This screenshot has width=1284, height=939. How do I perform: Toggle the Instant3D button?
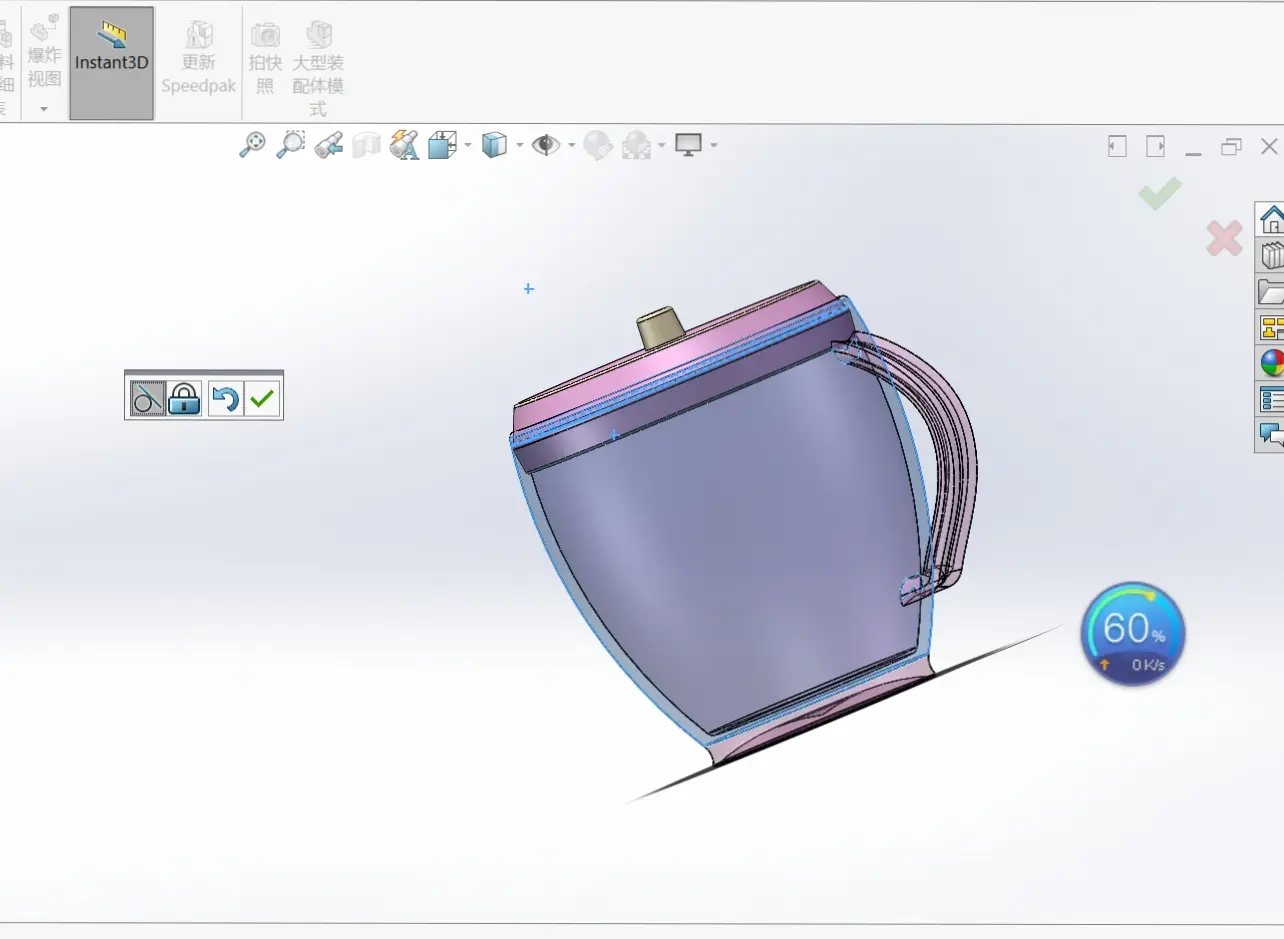click(112, 63)
